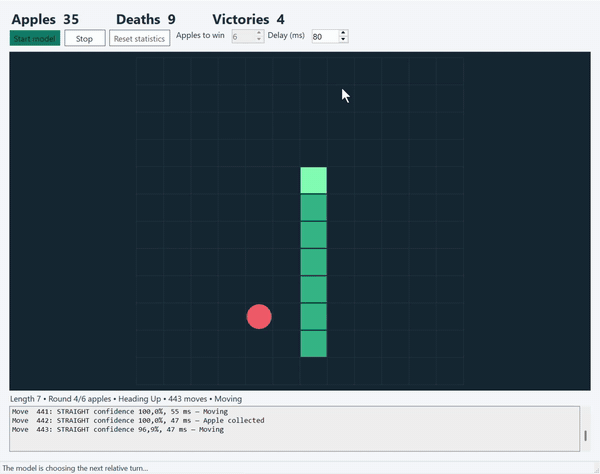Click the 'Apples 35' counter heading

[45, 19]
